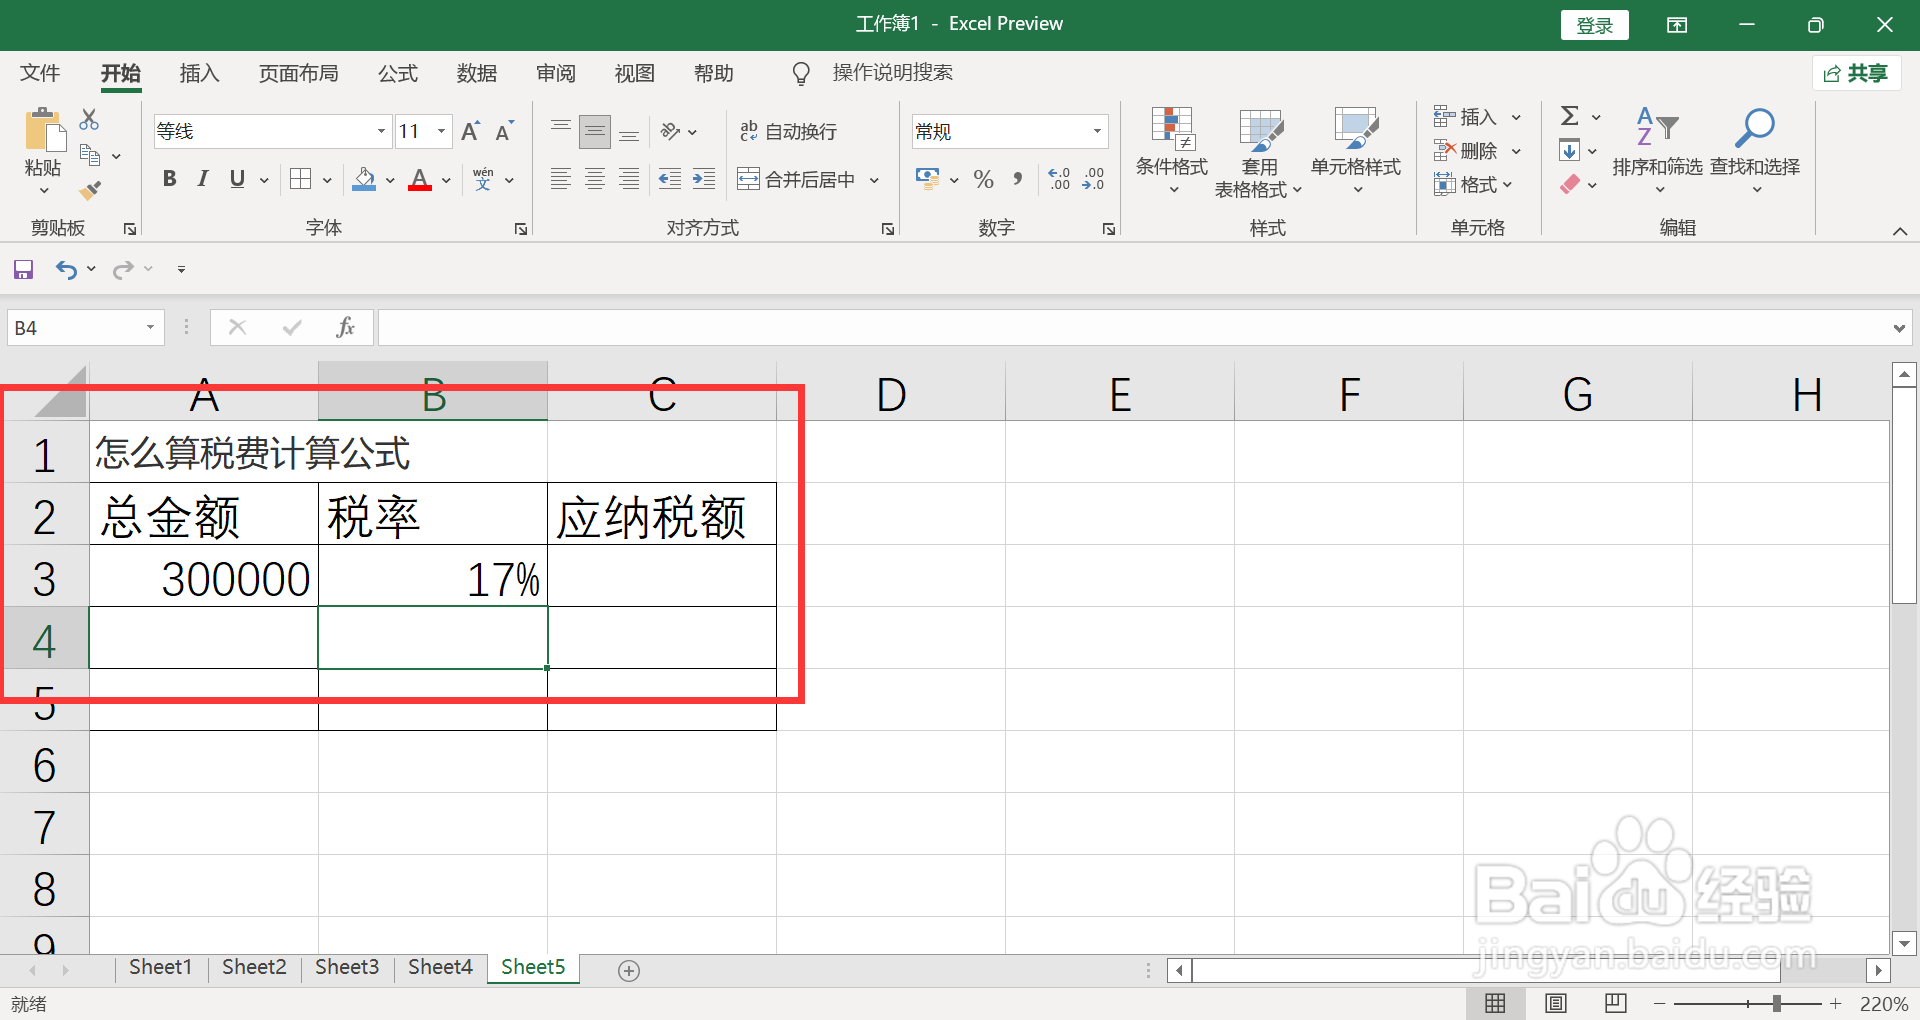This screenshot has height=1020, width=1920.
Task: Adjust the zoom slider handle
Action: pos(1777,1003)
